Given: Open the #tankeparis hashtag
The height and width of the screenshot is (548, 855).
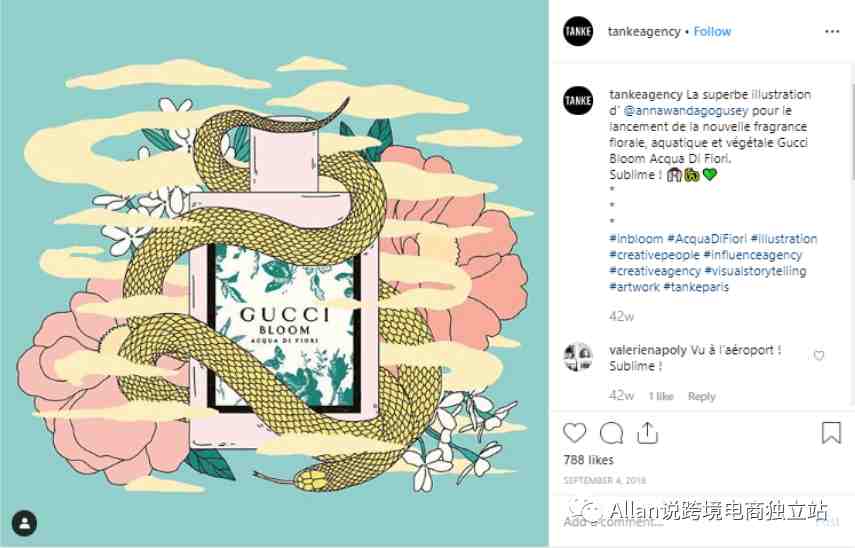Looking at the screenshot, I should coord(696,287).
